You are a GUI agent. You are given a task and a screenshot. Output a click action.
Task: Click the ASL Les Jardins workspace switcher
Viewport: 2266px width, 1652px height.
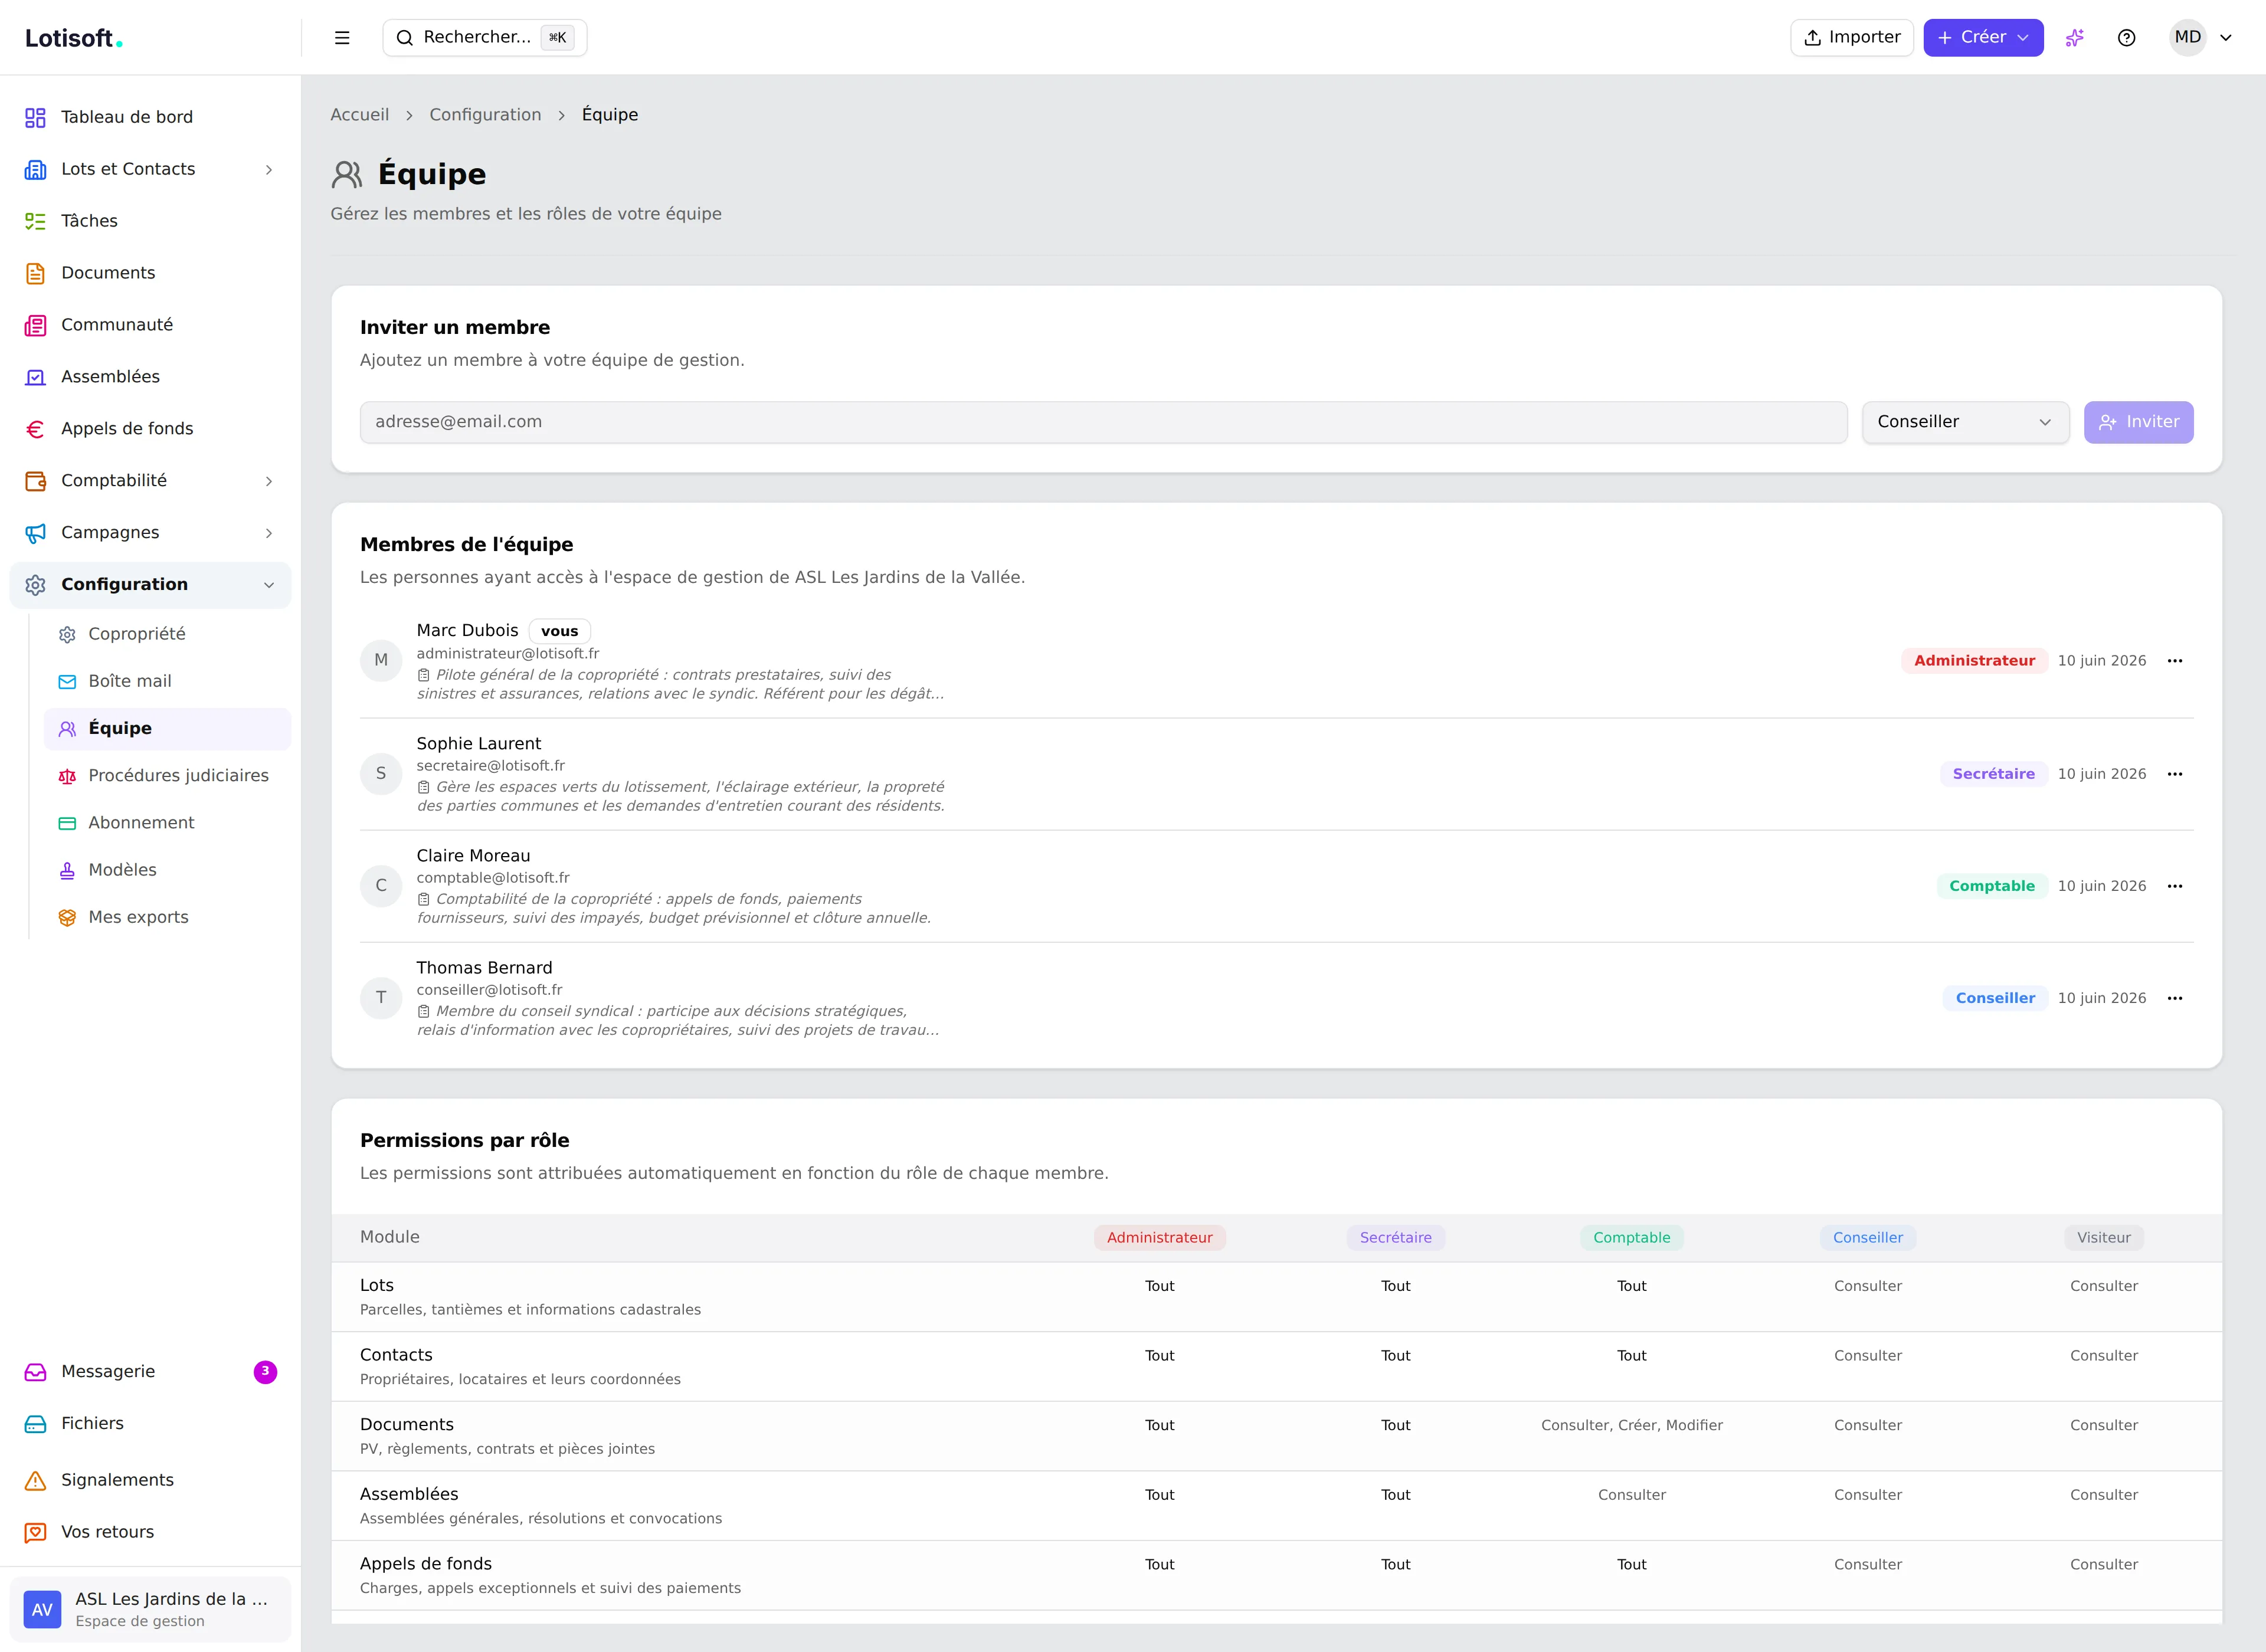coord(150,1609)
